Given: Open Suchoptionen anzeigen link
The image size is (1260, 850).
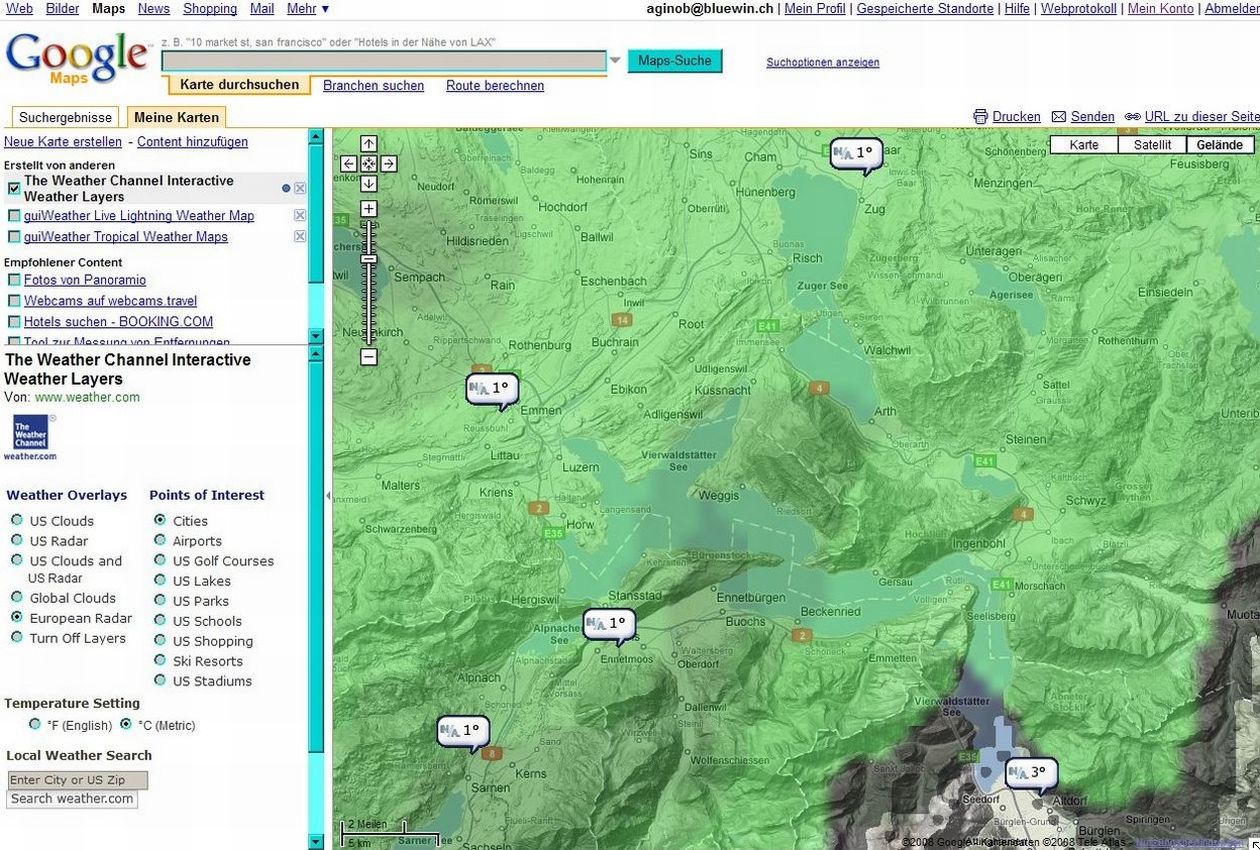Looking at the screenshot, I should click(x=823, y=62).
